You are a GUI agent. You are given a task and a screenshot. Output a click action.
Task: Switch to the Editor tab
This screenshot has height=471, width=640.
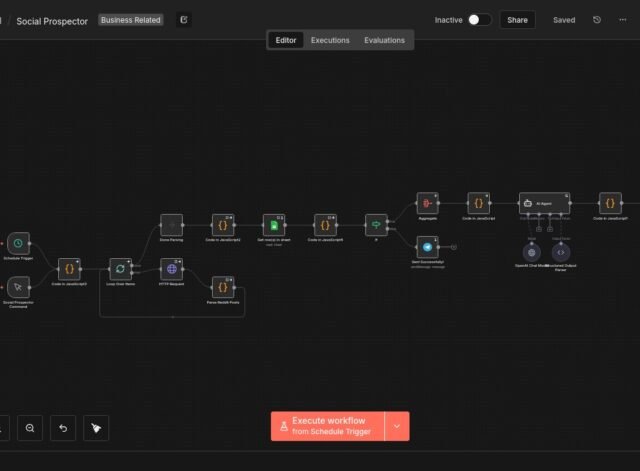pyautogui.click(x=286, y=40)
